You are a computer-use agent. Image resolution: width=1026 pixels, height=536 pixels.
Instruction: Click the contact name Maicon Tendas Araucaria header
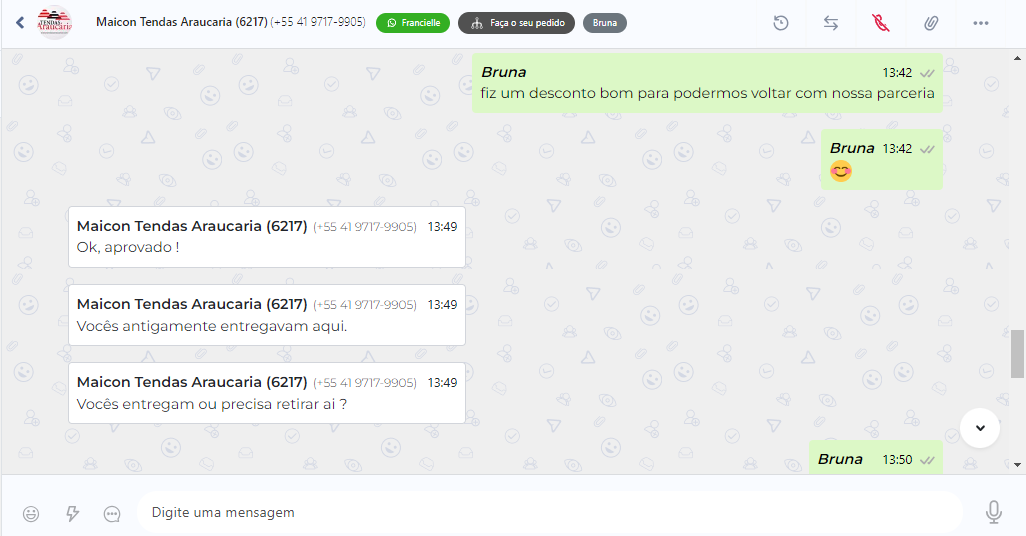point(181,22)
